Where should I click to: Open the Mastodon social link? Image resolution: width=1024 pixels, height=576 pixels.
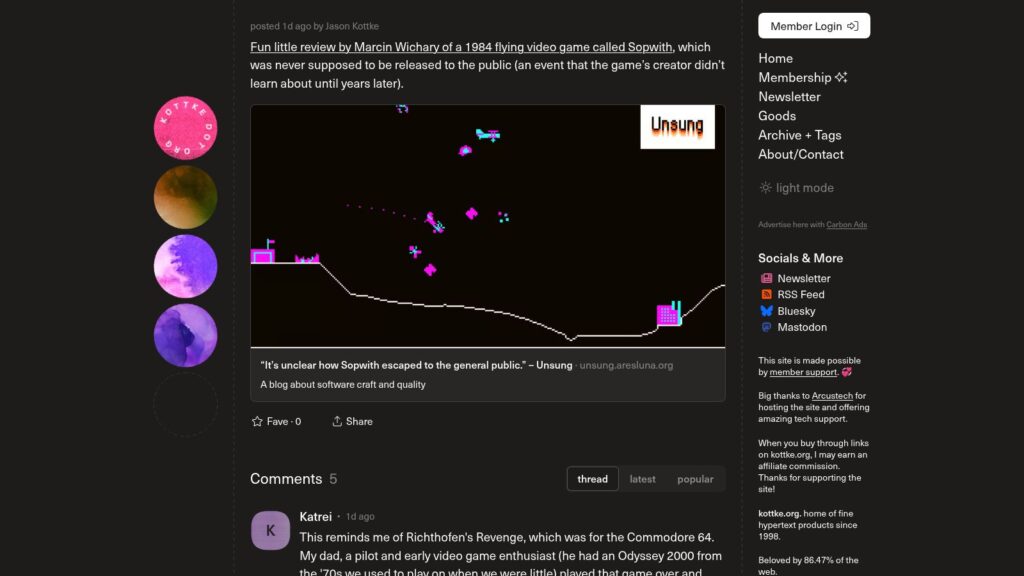[x=802, y=327]
